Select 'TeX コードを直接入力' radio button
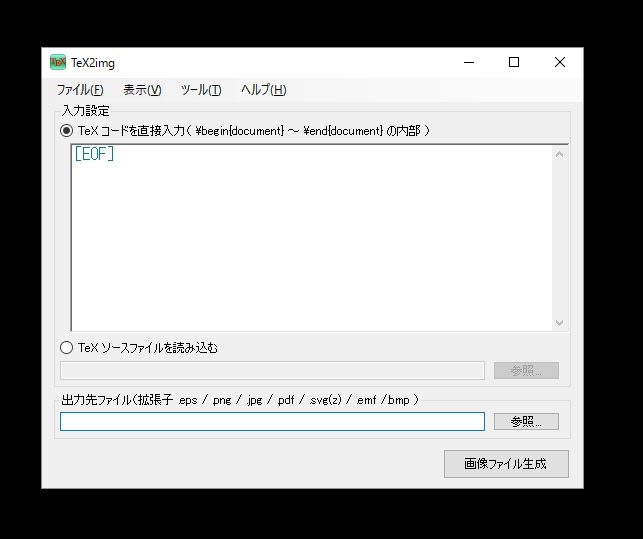643x539 pixels. coord(66,131)
